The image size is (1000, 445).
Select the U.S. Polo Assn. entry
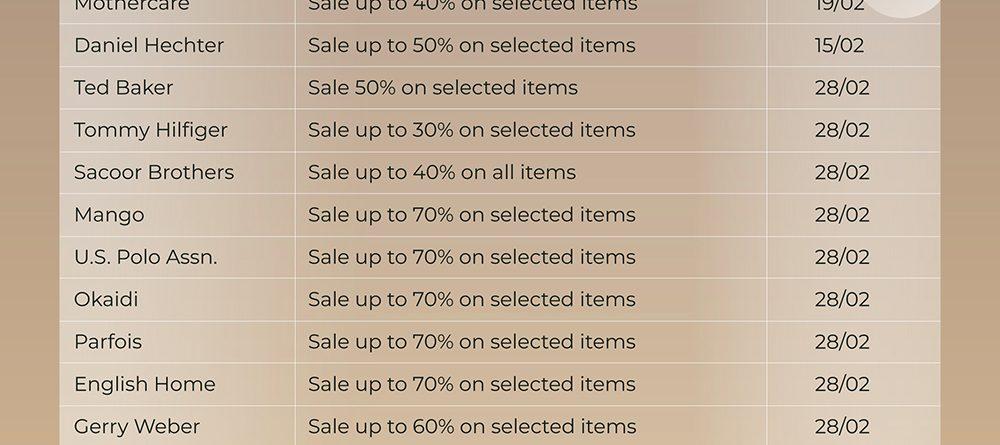pos(145,257)
